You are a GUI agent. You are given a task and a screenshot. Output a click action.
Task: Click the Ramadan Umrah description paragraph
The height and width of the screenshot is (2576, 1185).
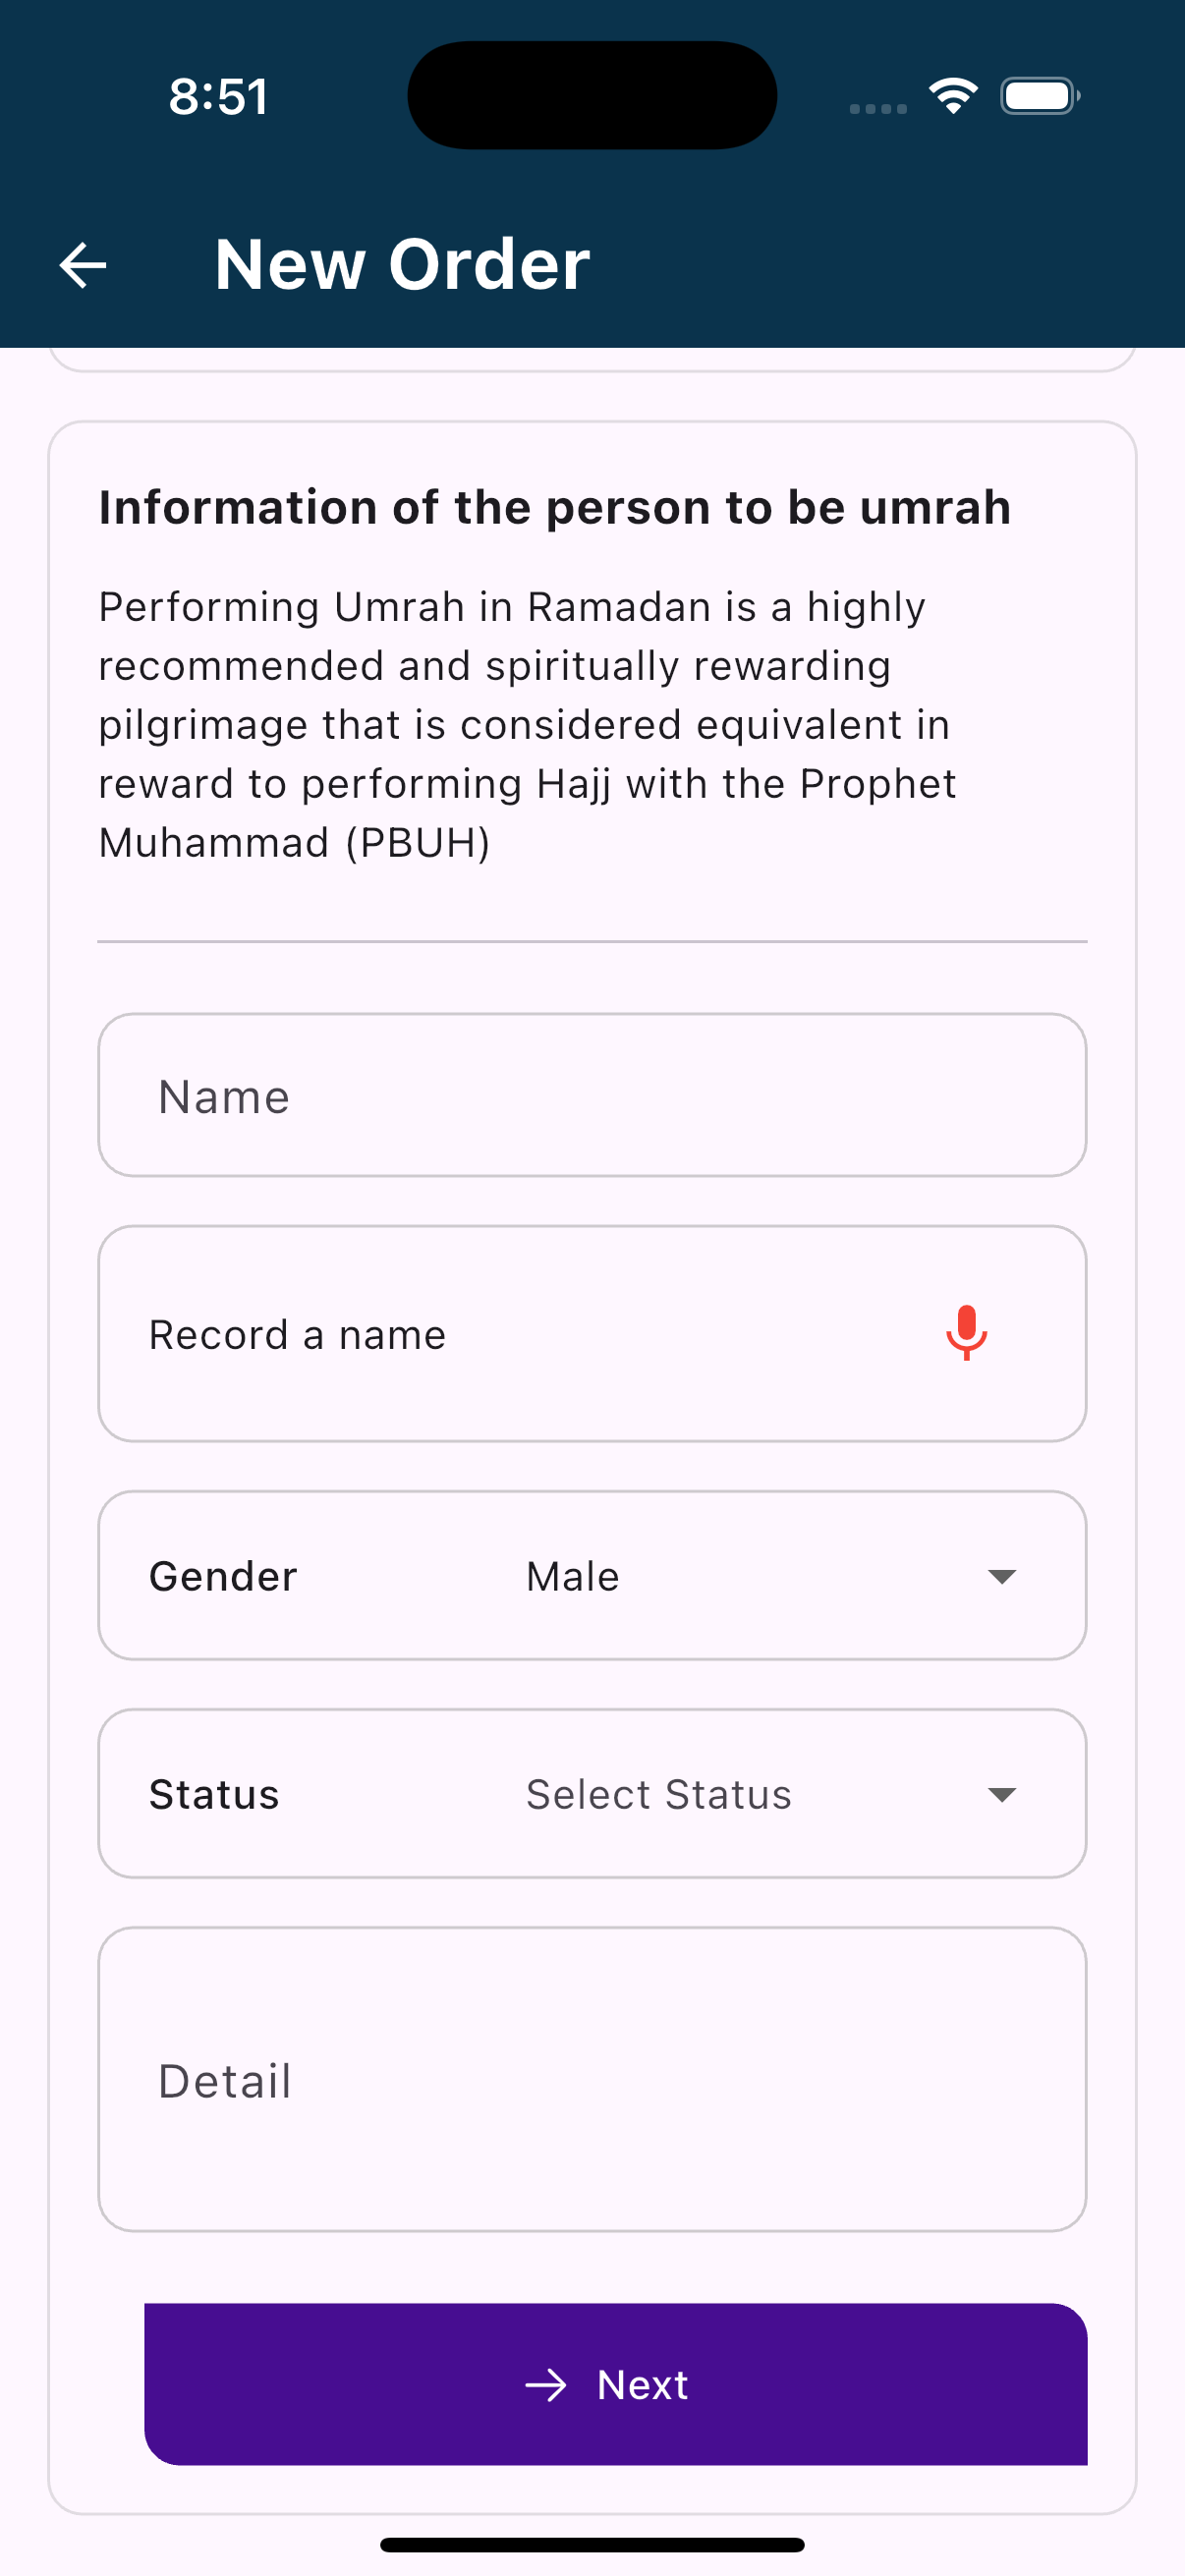[x=527, y=725]
